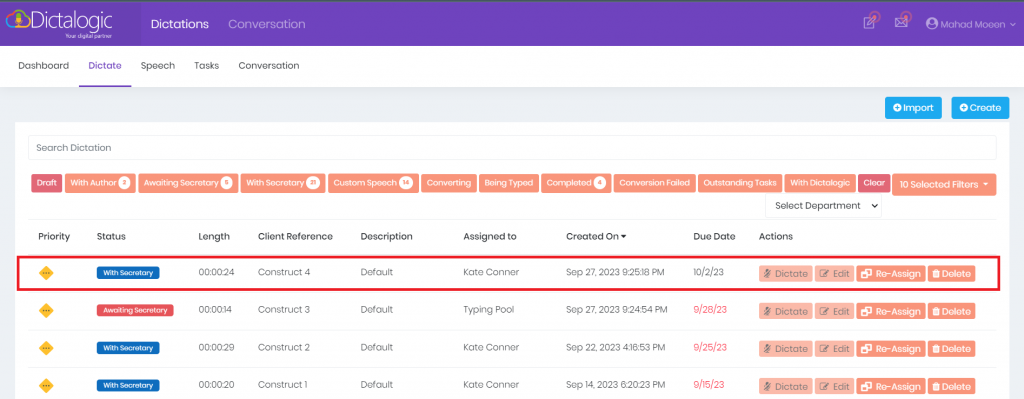
Task: Open the Select Department dropdown
Action: 823,206
